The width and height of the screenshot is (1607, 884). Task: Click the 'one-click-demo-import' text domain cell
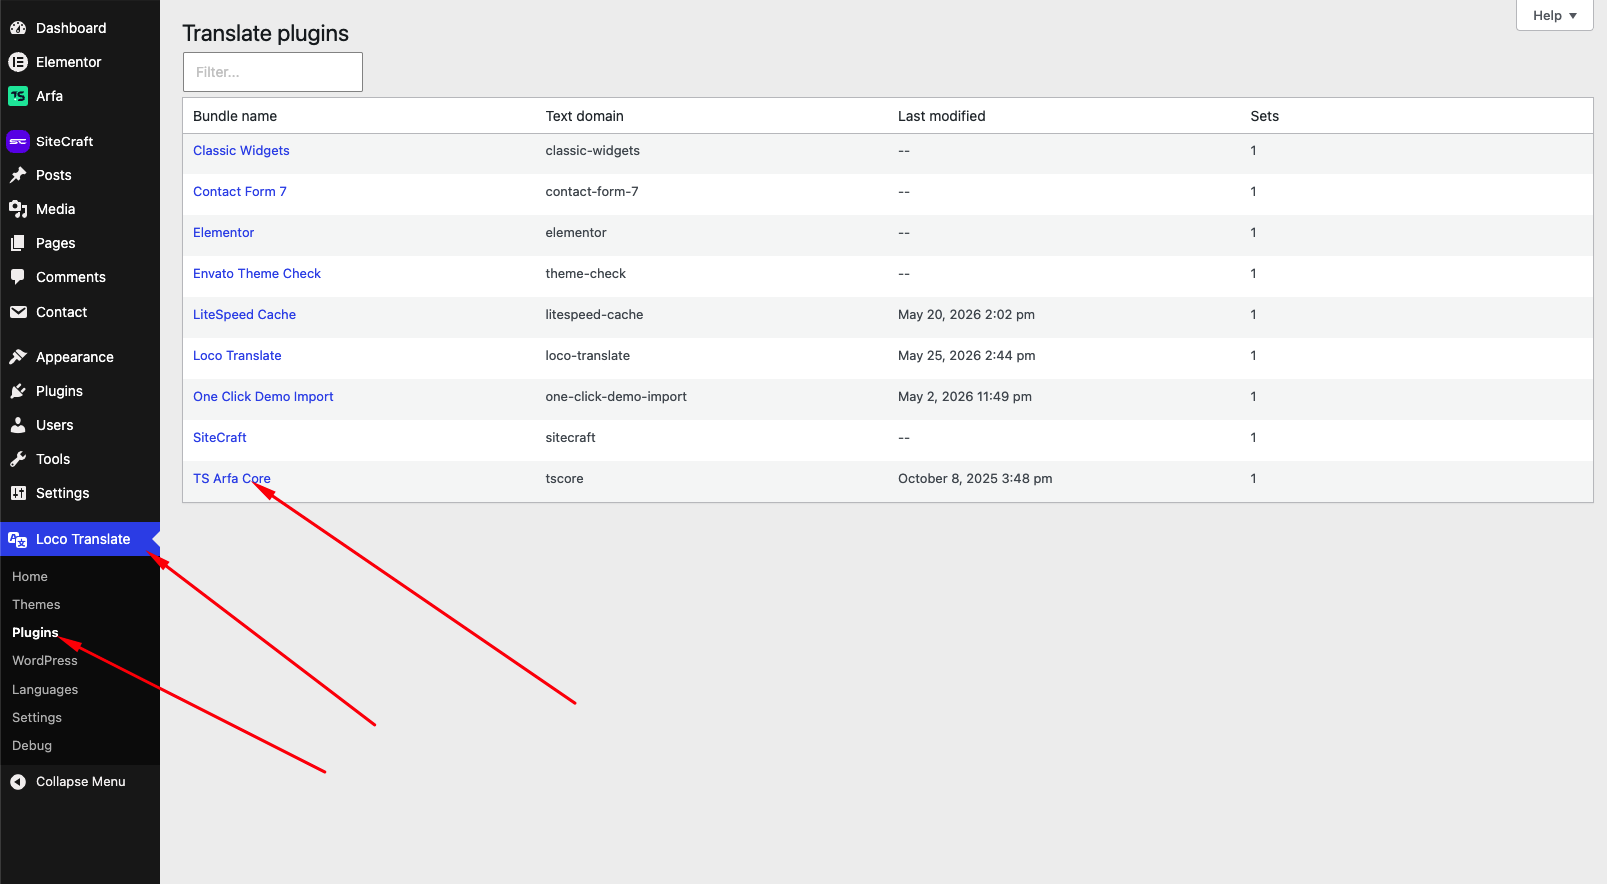[616, 397]
